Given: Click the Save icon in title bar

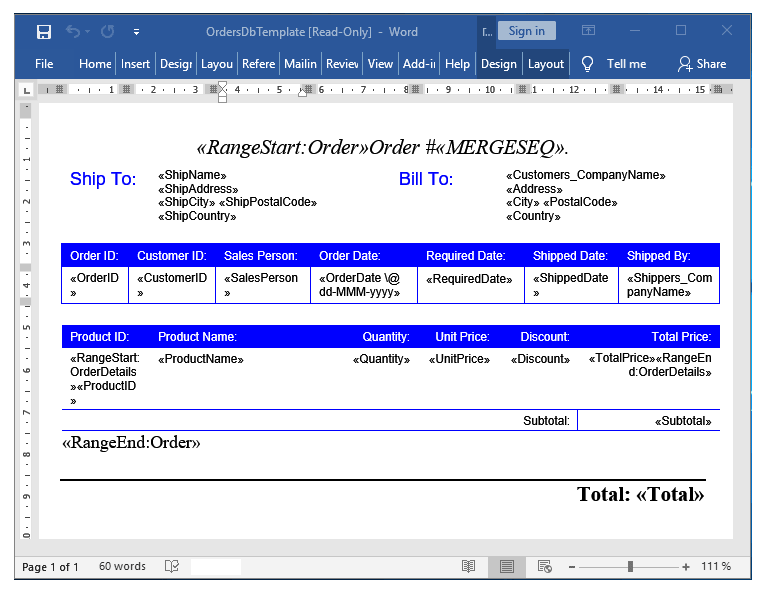Looking at the screenshot, I should pyautogui.click(x=44, y=32).
